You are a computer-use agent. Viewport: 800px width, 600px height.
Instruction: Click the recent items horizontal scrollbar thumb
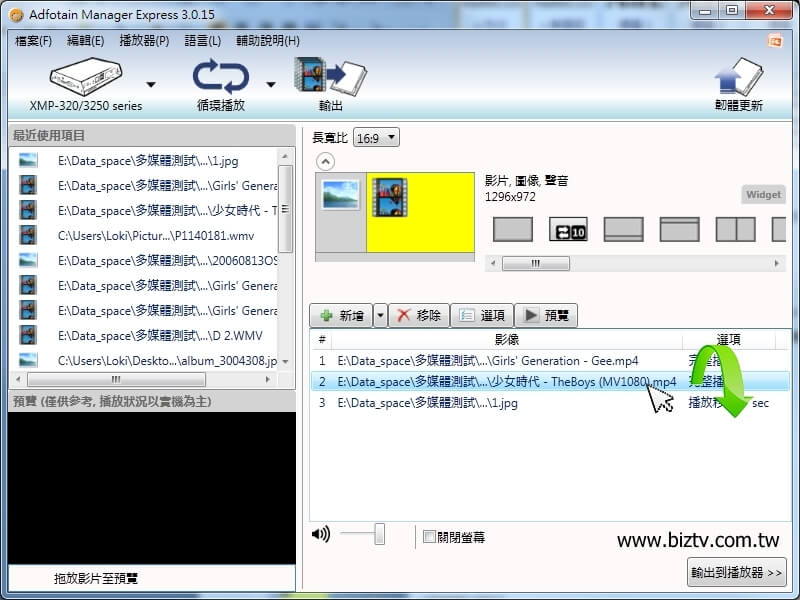coord(116,379)
